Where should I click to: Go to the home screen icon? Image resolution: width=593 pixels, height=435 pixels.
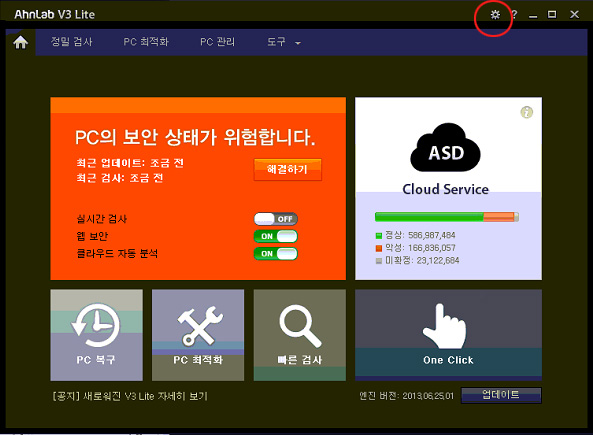click(21, 42)
